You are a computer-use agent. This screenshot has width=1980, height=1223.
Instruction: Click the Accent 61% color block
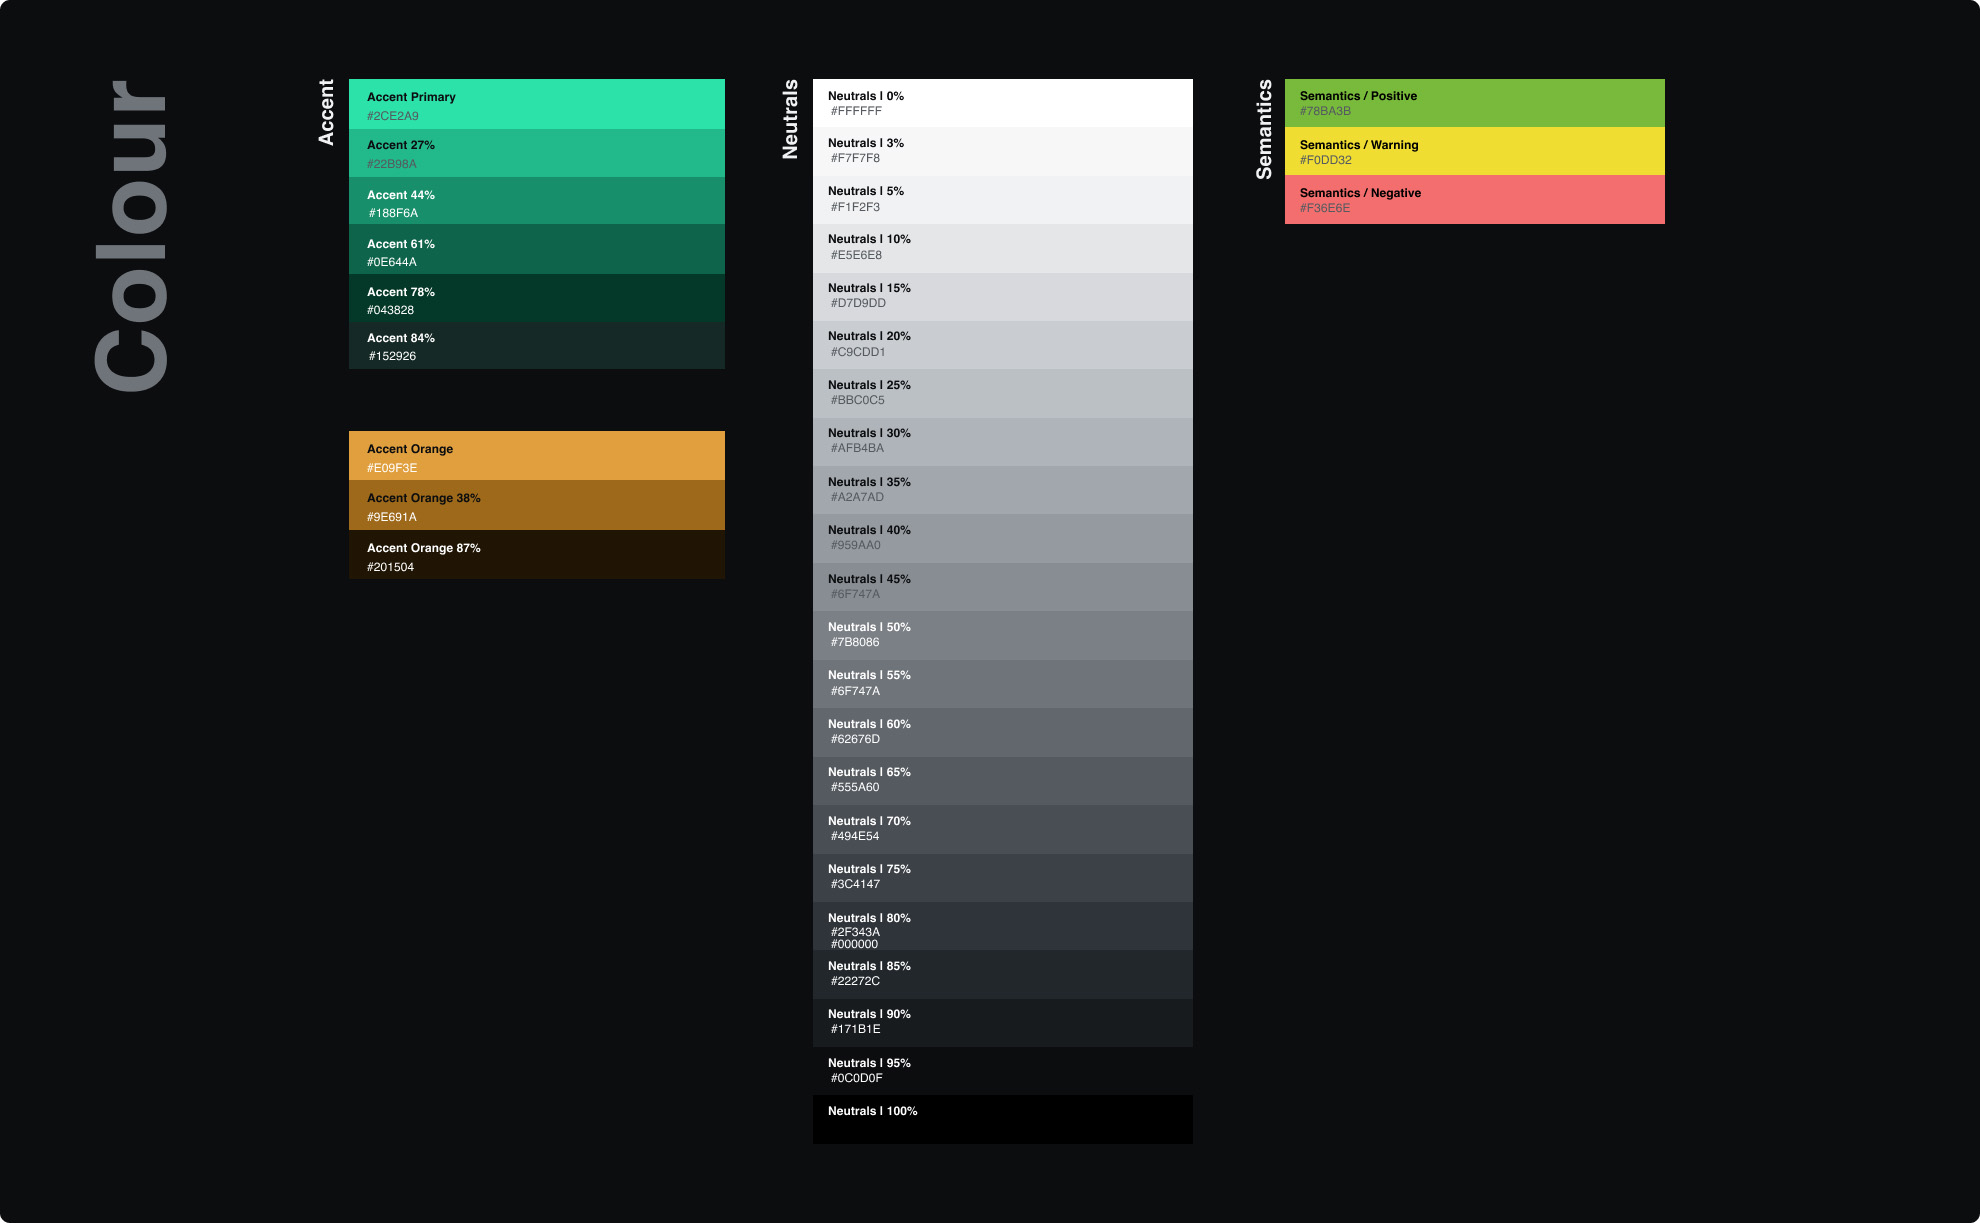tap(536, 251)
